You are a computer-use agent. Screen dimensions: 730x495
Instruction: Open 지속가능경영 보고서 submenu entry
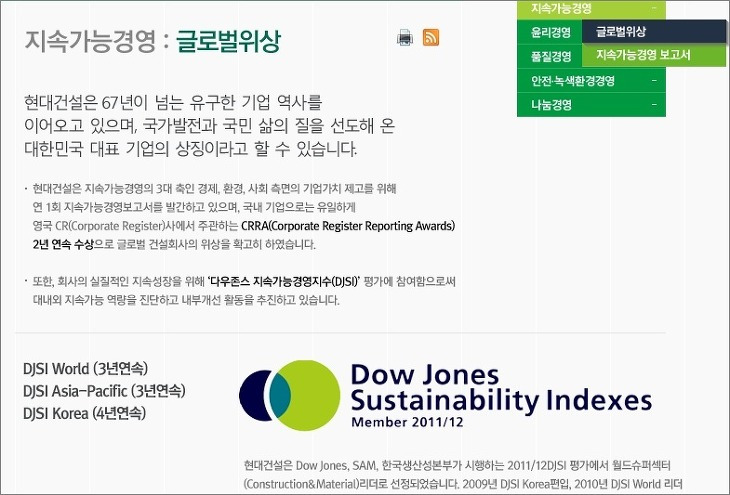pos(654,55)
